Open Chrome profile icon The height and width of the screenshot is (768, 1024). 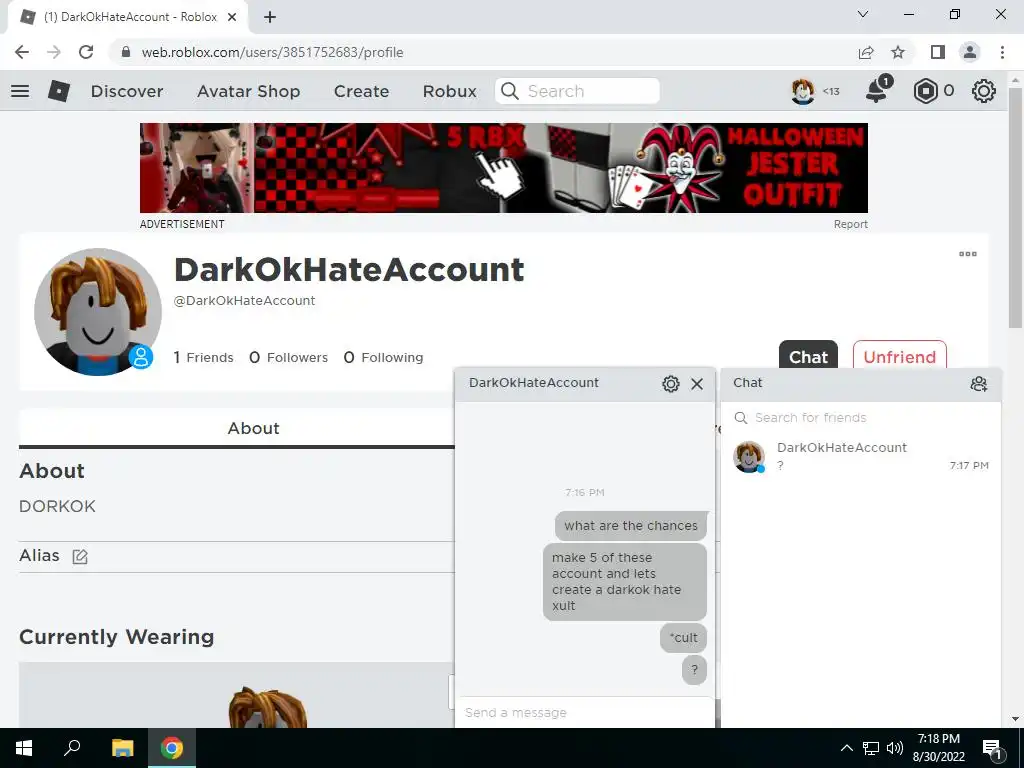coord(970,52)
